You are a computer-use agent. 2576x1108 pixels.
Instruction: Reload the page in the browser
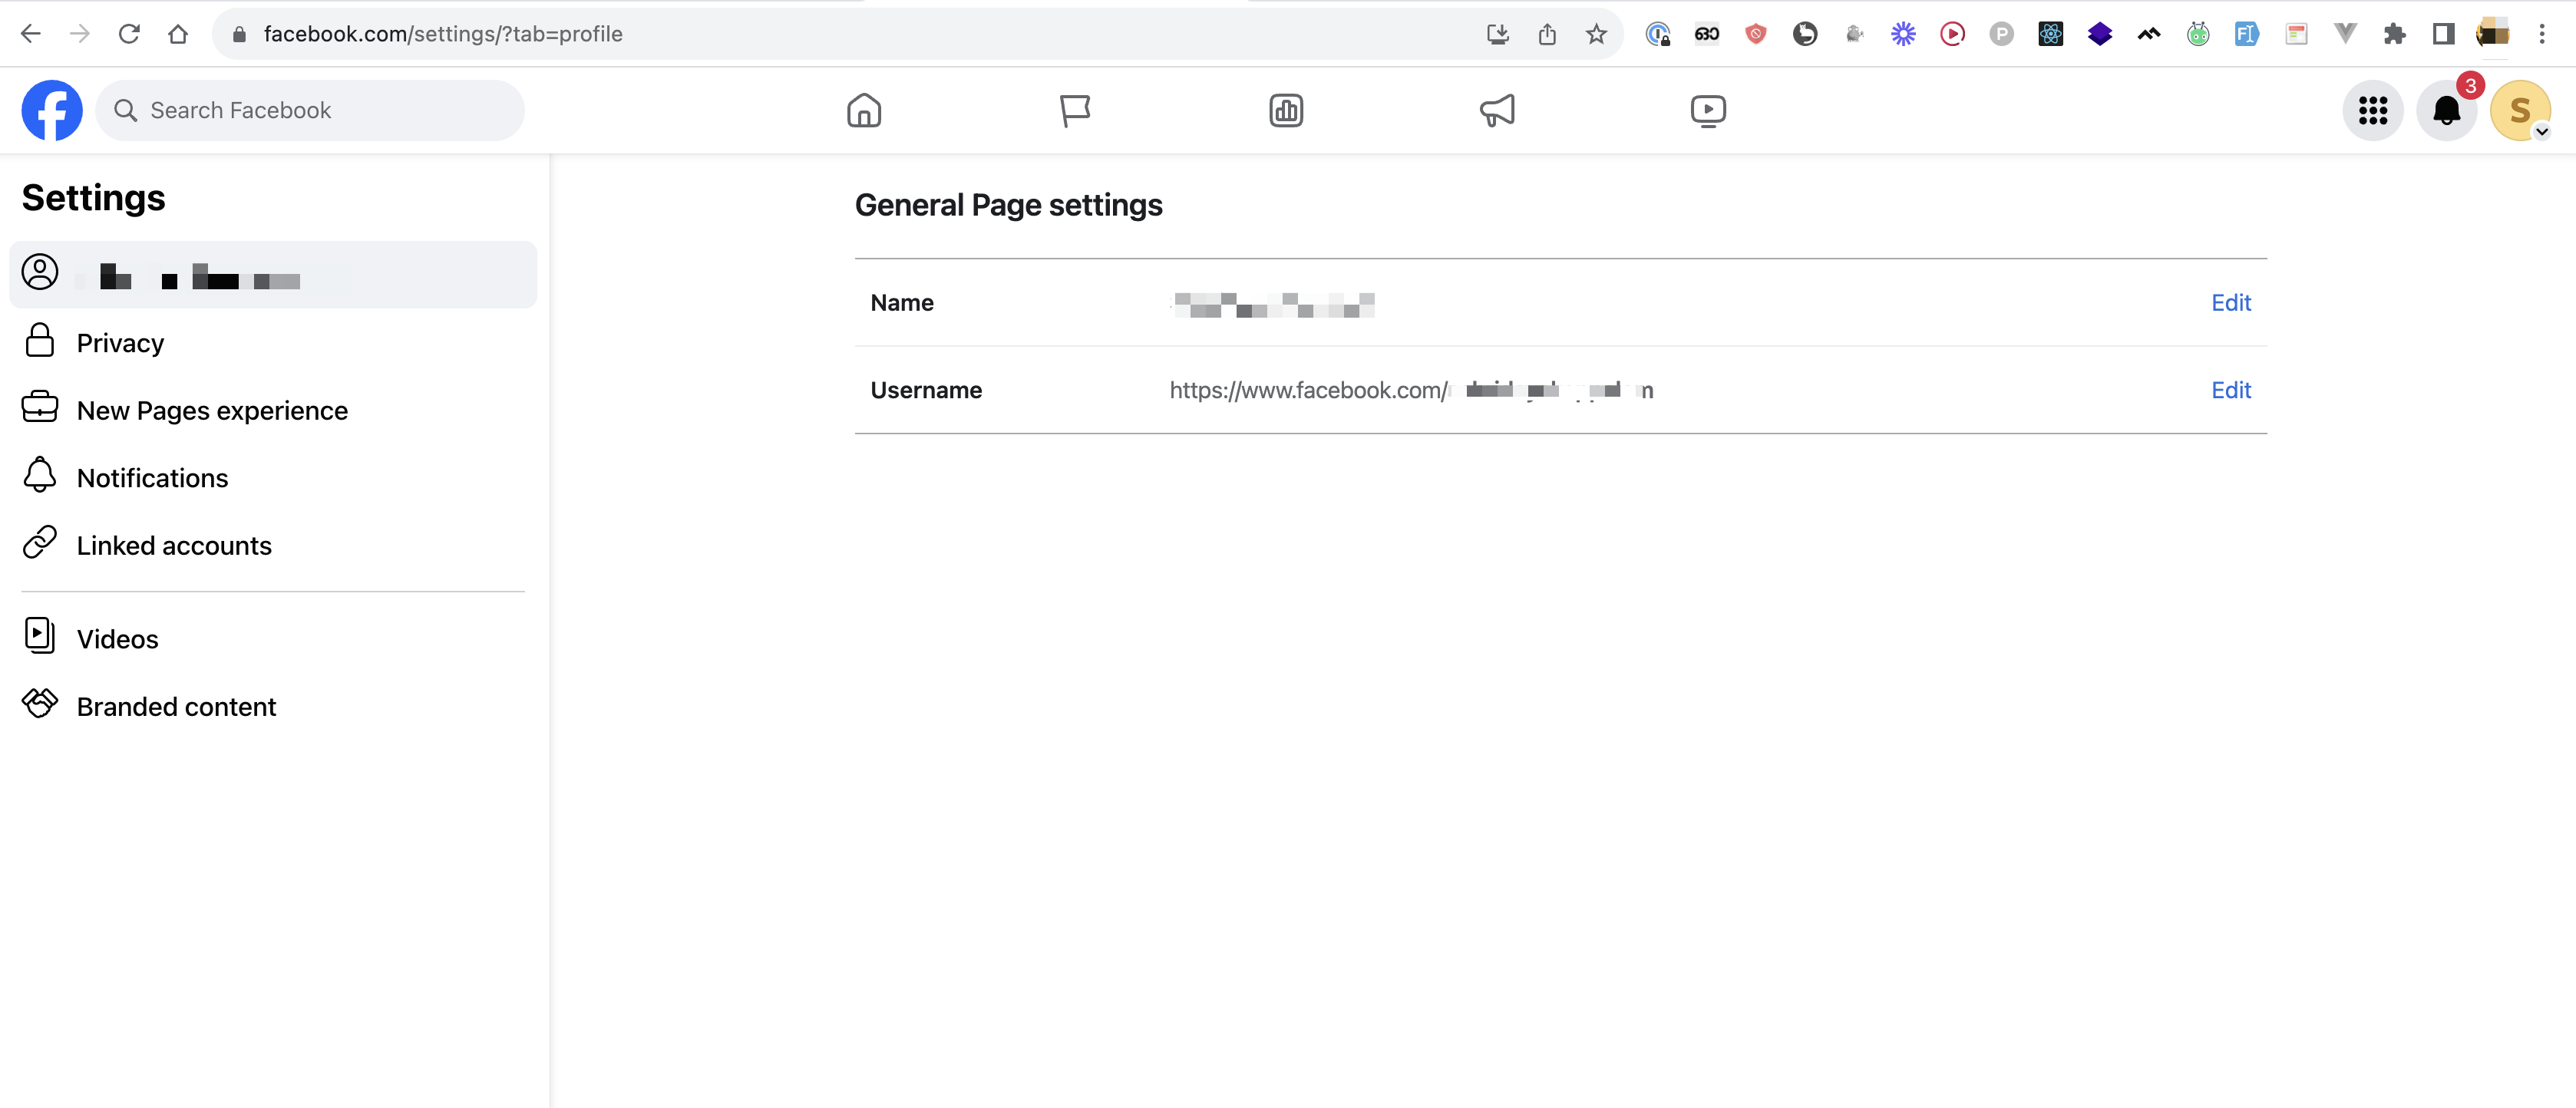(x=129, y=34)
